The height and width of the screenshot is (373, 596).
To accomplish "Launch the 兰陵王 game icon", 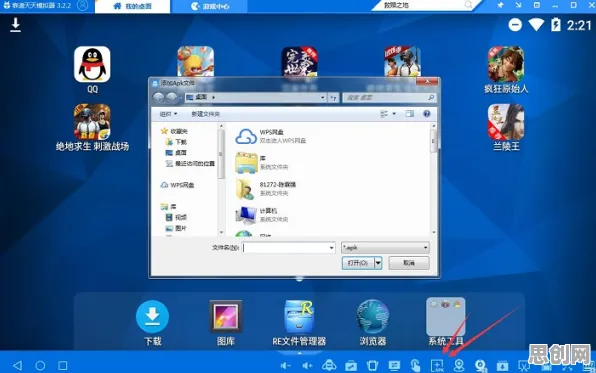I will pos(506,122).
